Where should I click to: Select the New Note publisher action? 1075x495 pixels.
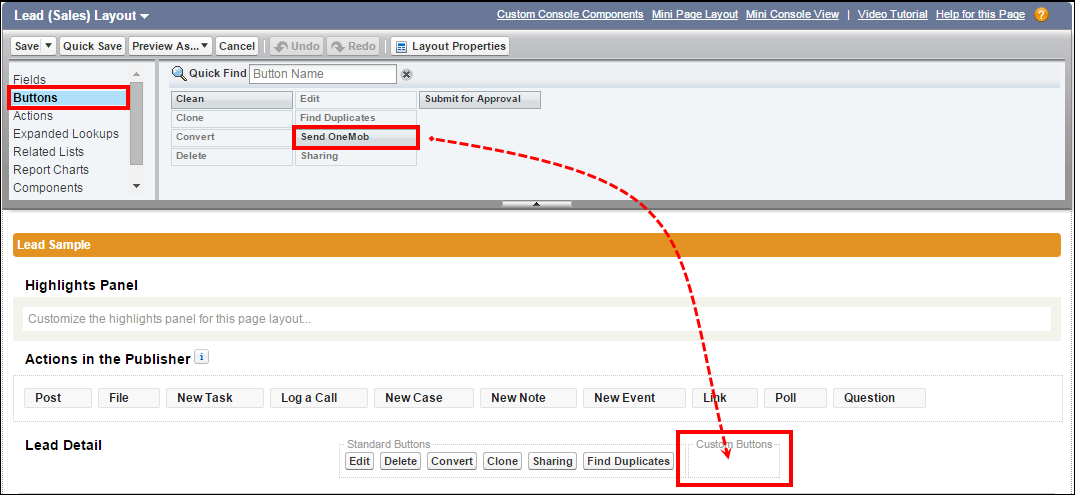point(528,398)
